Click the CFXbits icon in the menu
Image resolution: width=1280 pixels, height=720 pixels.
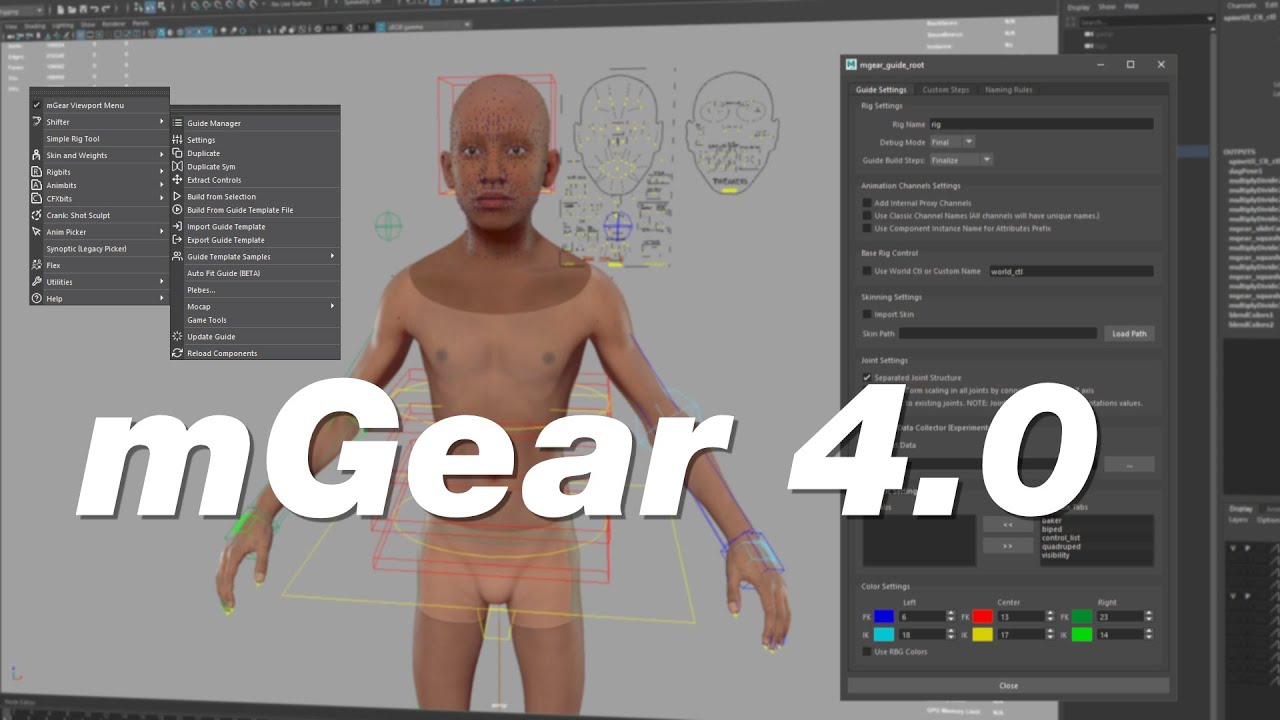coord(37,198)
